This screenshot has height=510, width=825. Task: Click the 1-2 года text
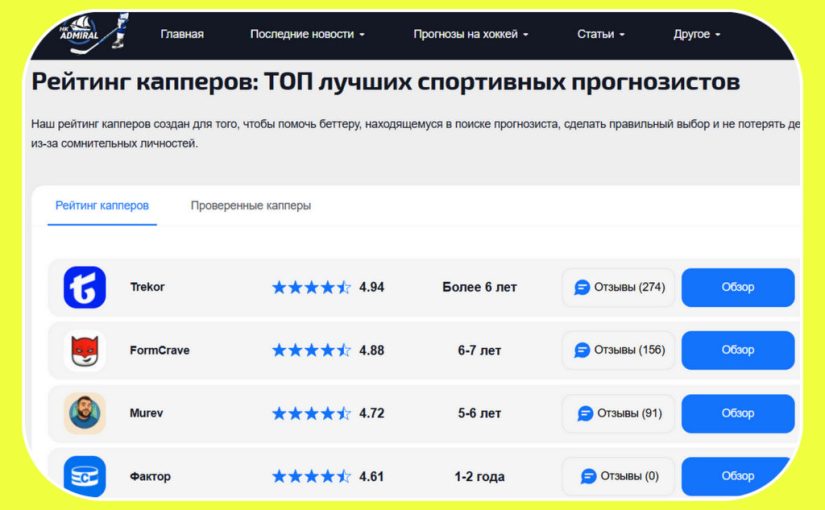coord(479,477)
